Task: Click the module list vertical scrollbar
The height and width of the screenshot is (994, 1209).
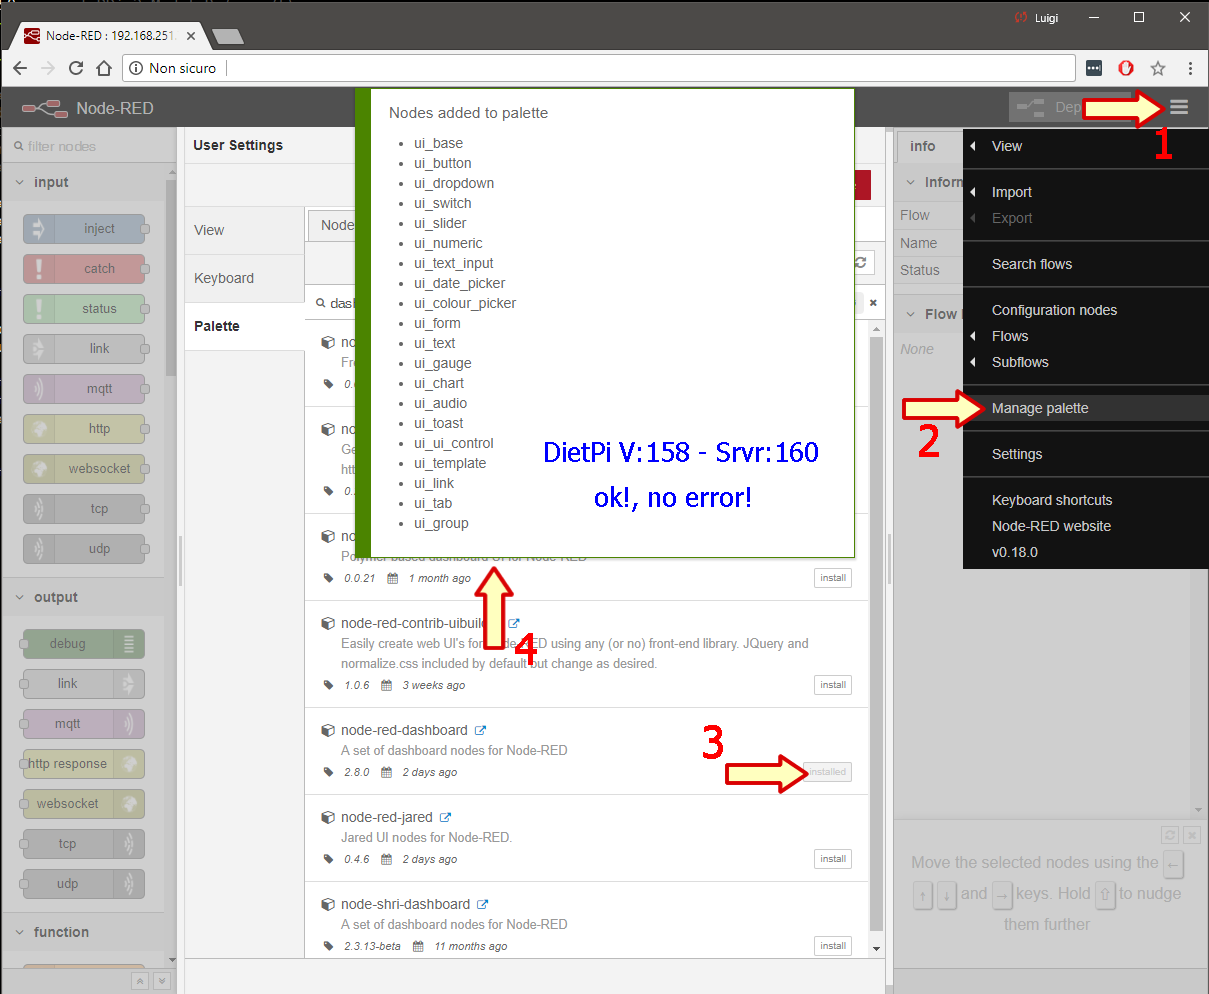Action: (877, 634)
